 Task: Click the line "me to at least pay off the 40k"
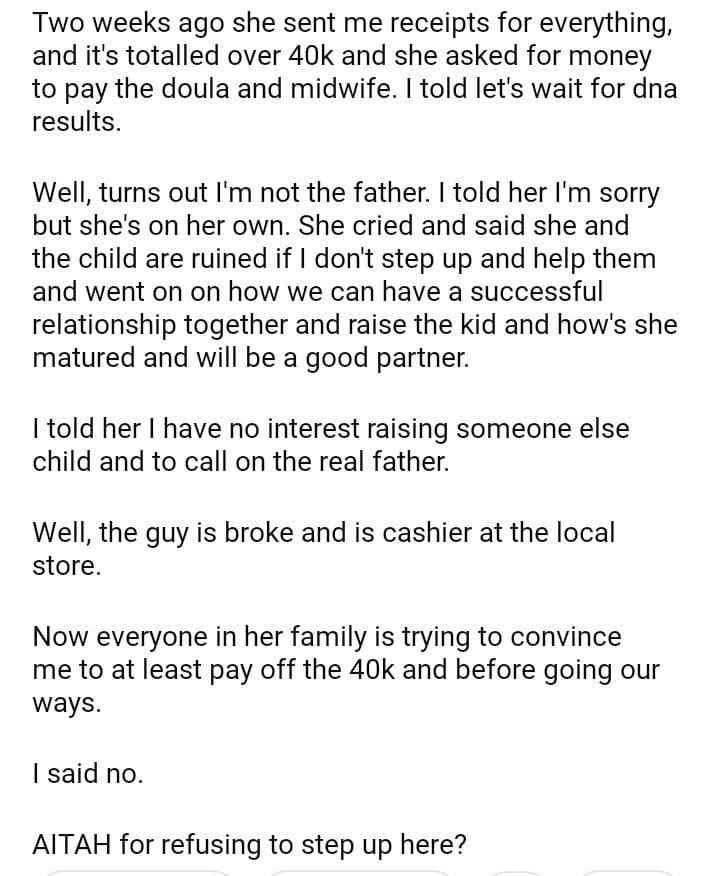[x=346, y=670]
